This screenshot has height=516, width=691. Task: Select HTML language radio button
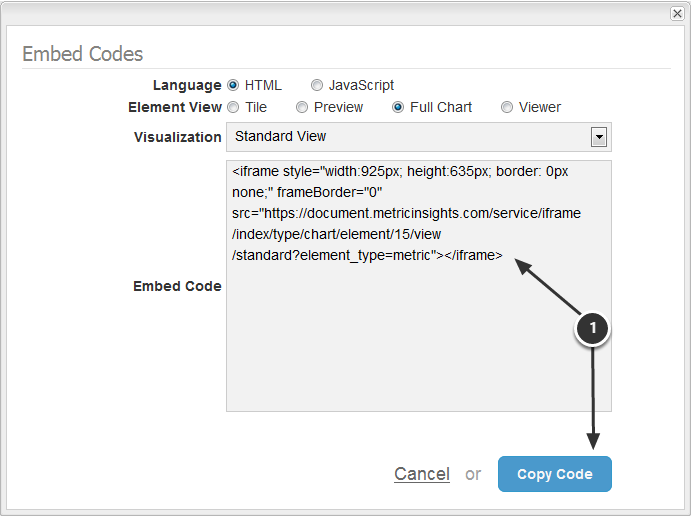tap(233, 85)
